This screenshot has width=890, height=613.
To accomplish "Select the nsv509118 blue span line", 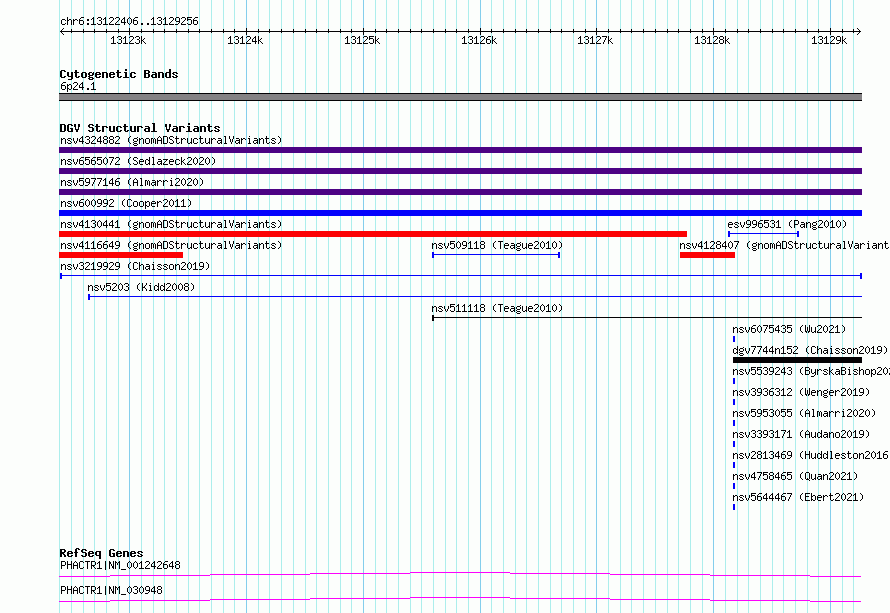I will coord(496,255).
